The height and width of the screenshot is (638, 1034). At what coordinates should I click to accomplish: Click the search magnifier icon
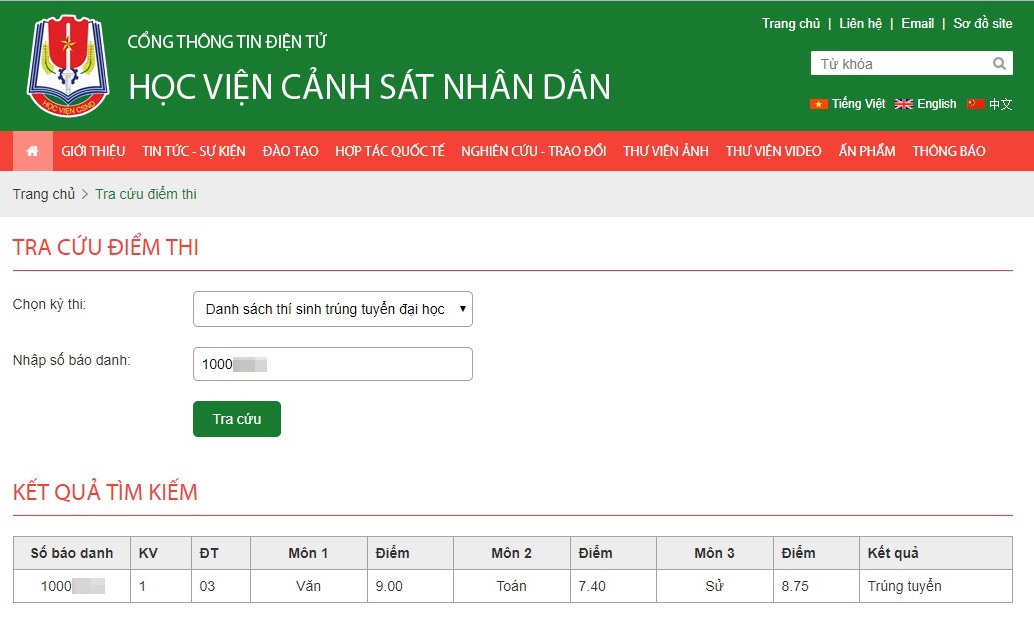click(x=999, y=63)
